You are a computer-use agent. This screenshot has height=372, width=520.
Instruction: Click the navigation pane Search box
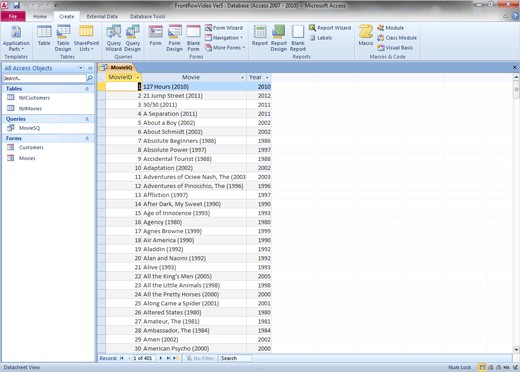click(44, 78)
